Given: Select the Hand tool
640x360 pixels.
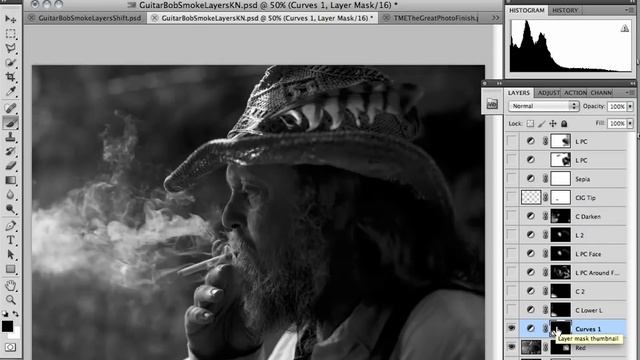Looking at the screenshot, I should 11,285.
